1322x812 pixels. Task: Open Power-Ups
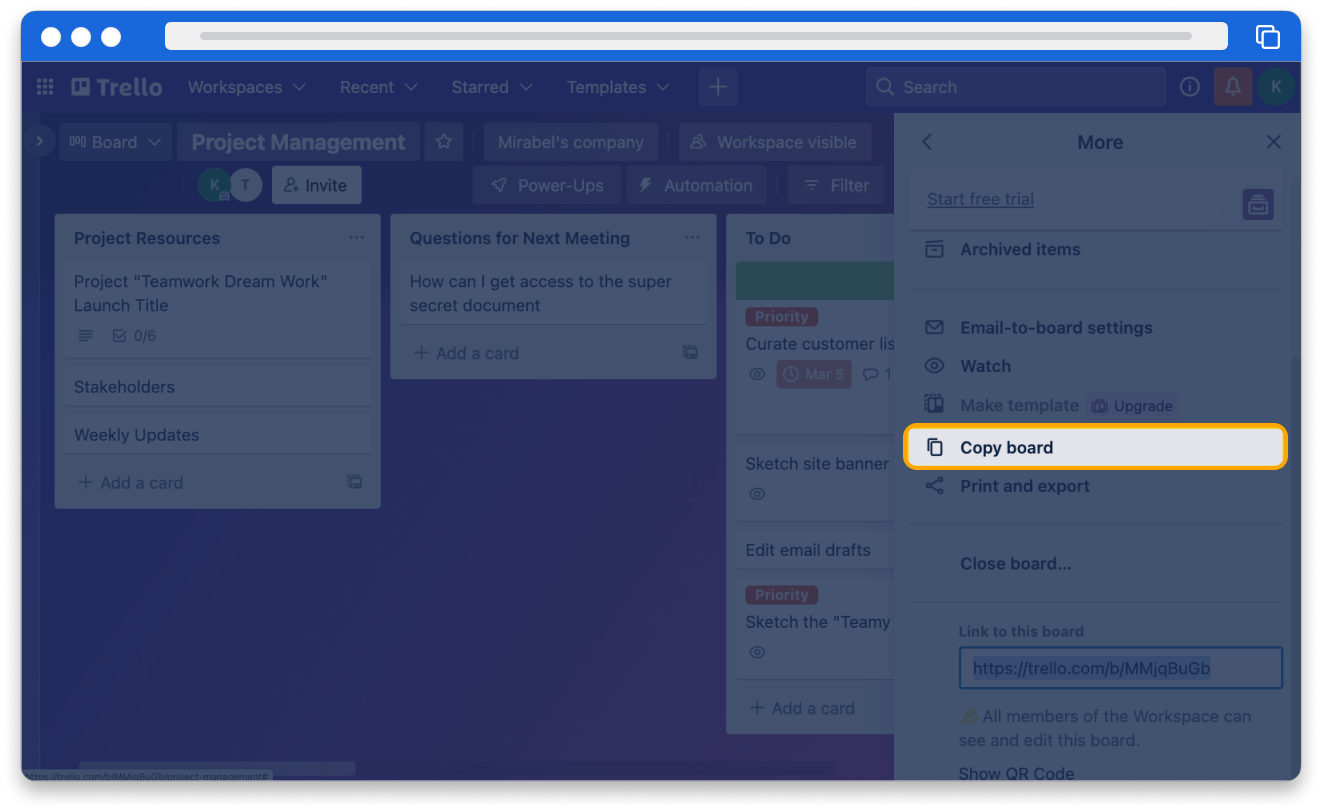[547, 185]
